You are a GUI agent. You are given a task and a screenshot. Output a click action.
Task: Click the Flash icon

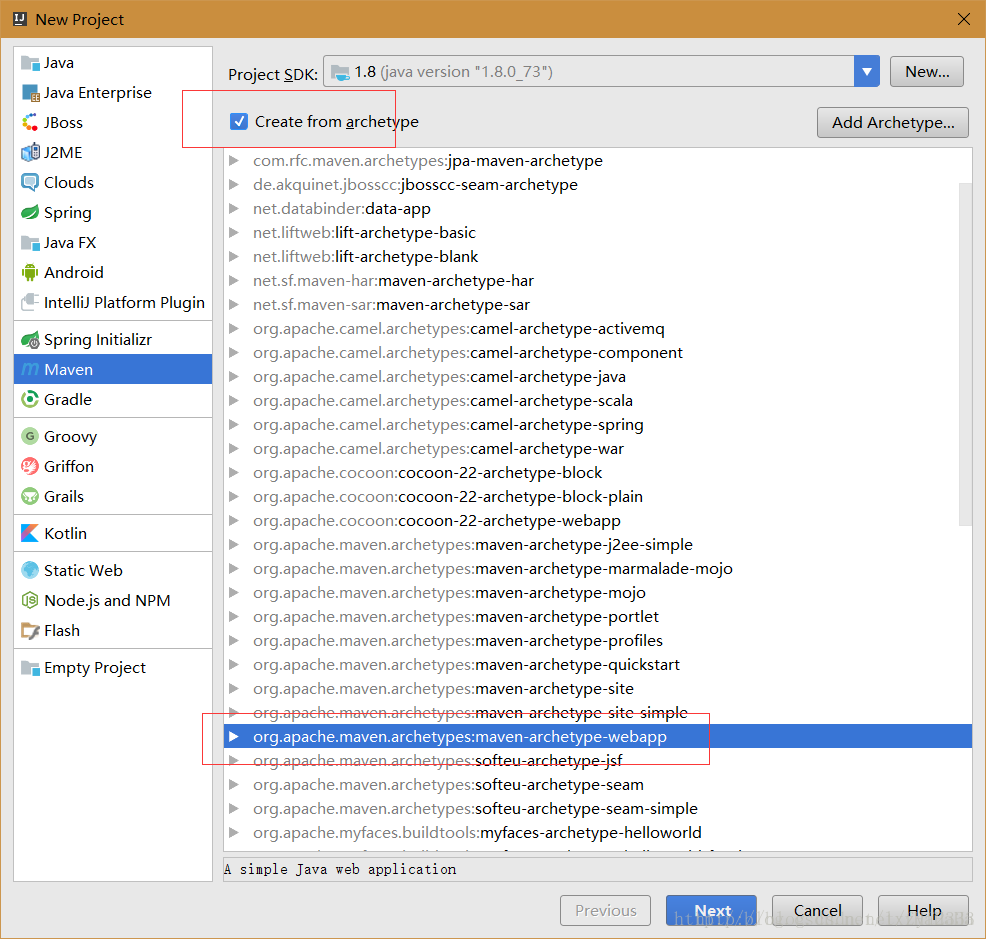pyautogui.click(x=30, y=630)
